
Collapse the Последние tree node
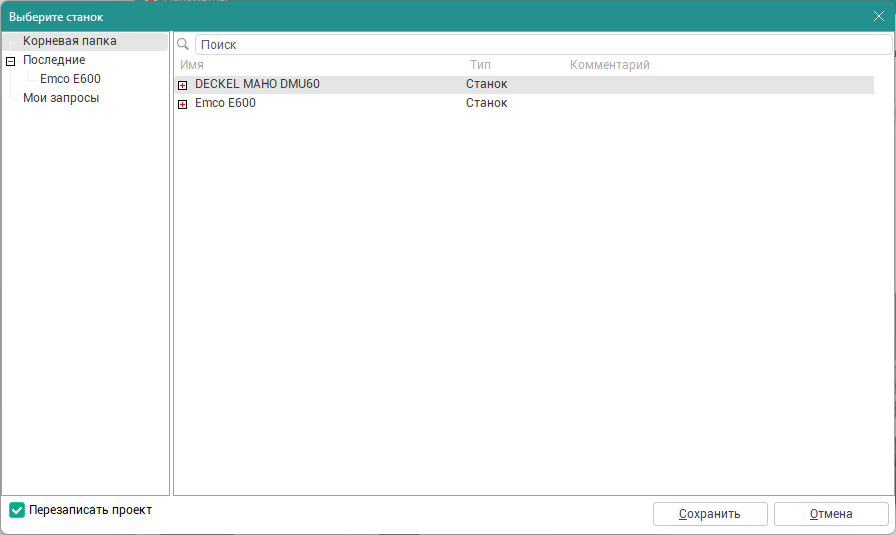(11, 61)
